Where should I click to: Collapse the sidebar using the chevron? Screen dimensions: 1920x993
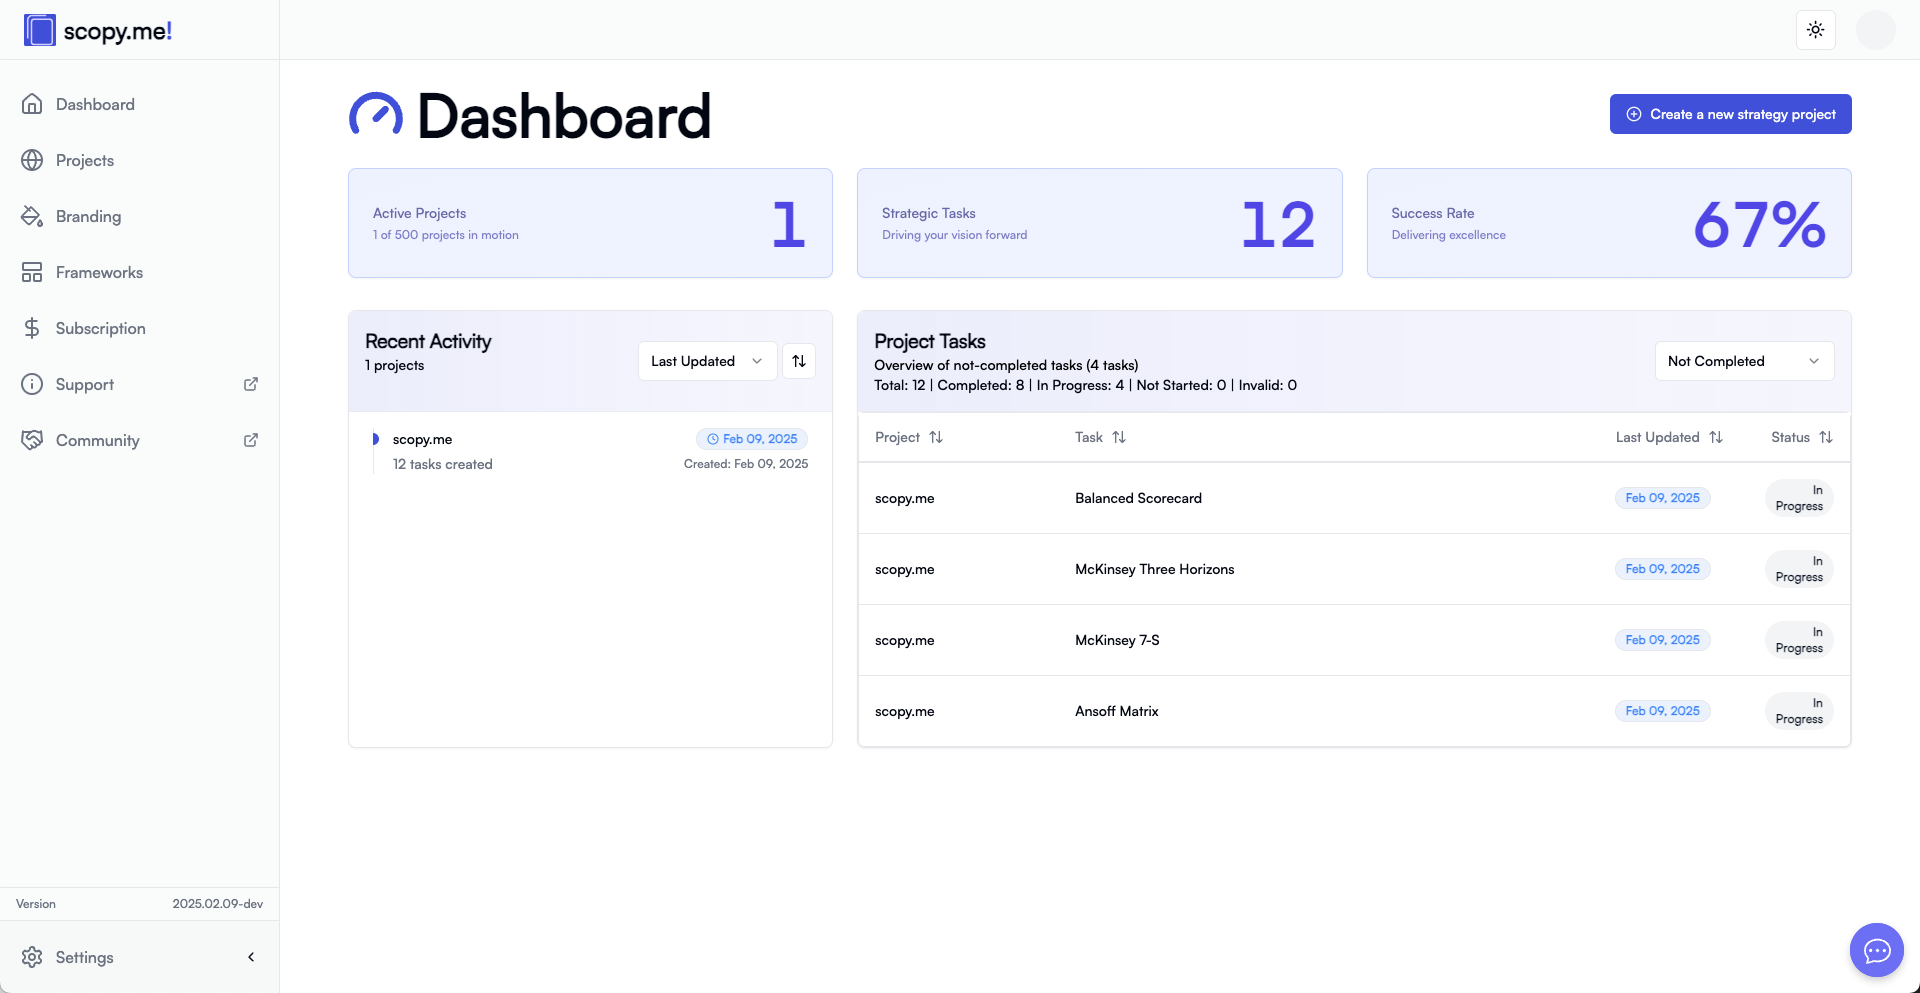click(251, 957)
